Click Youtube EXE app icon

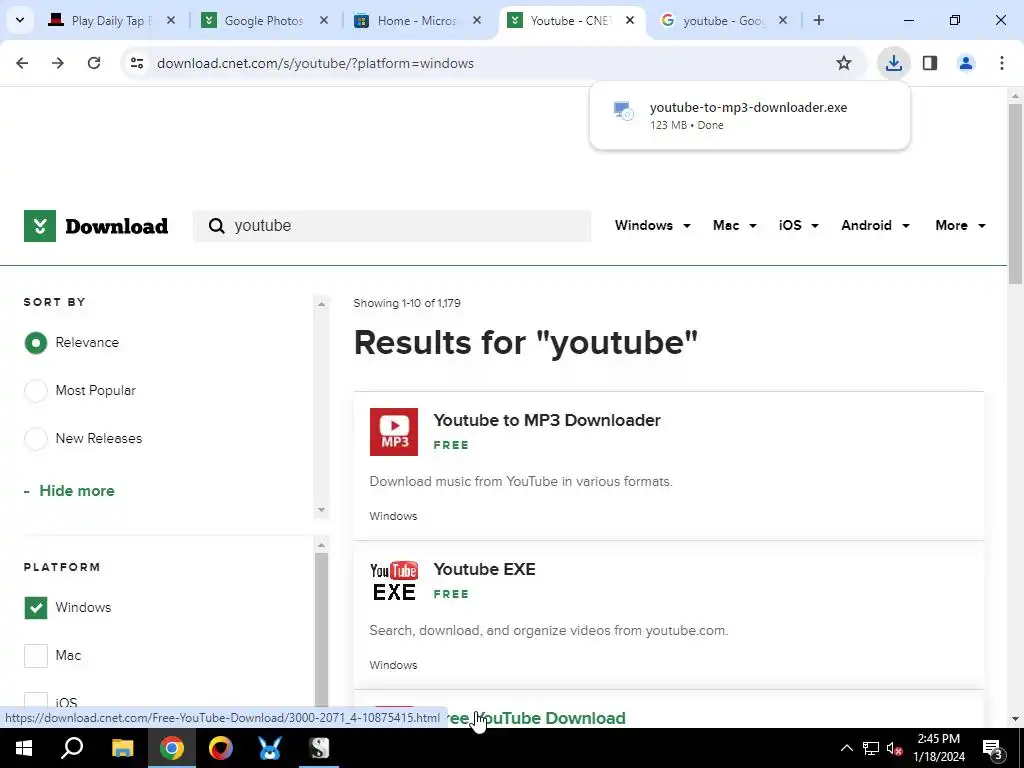[x=394, y=581]
